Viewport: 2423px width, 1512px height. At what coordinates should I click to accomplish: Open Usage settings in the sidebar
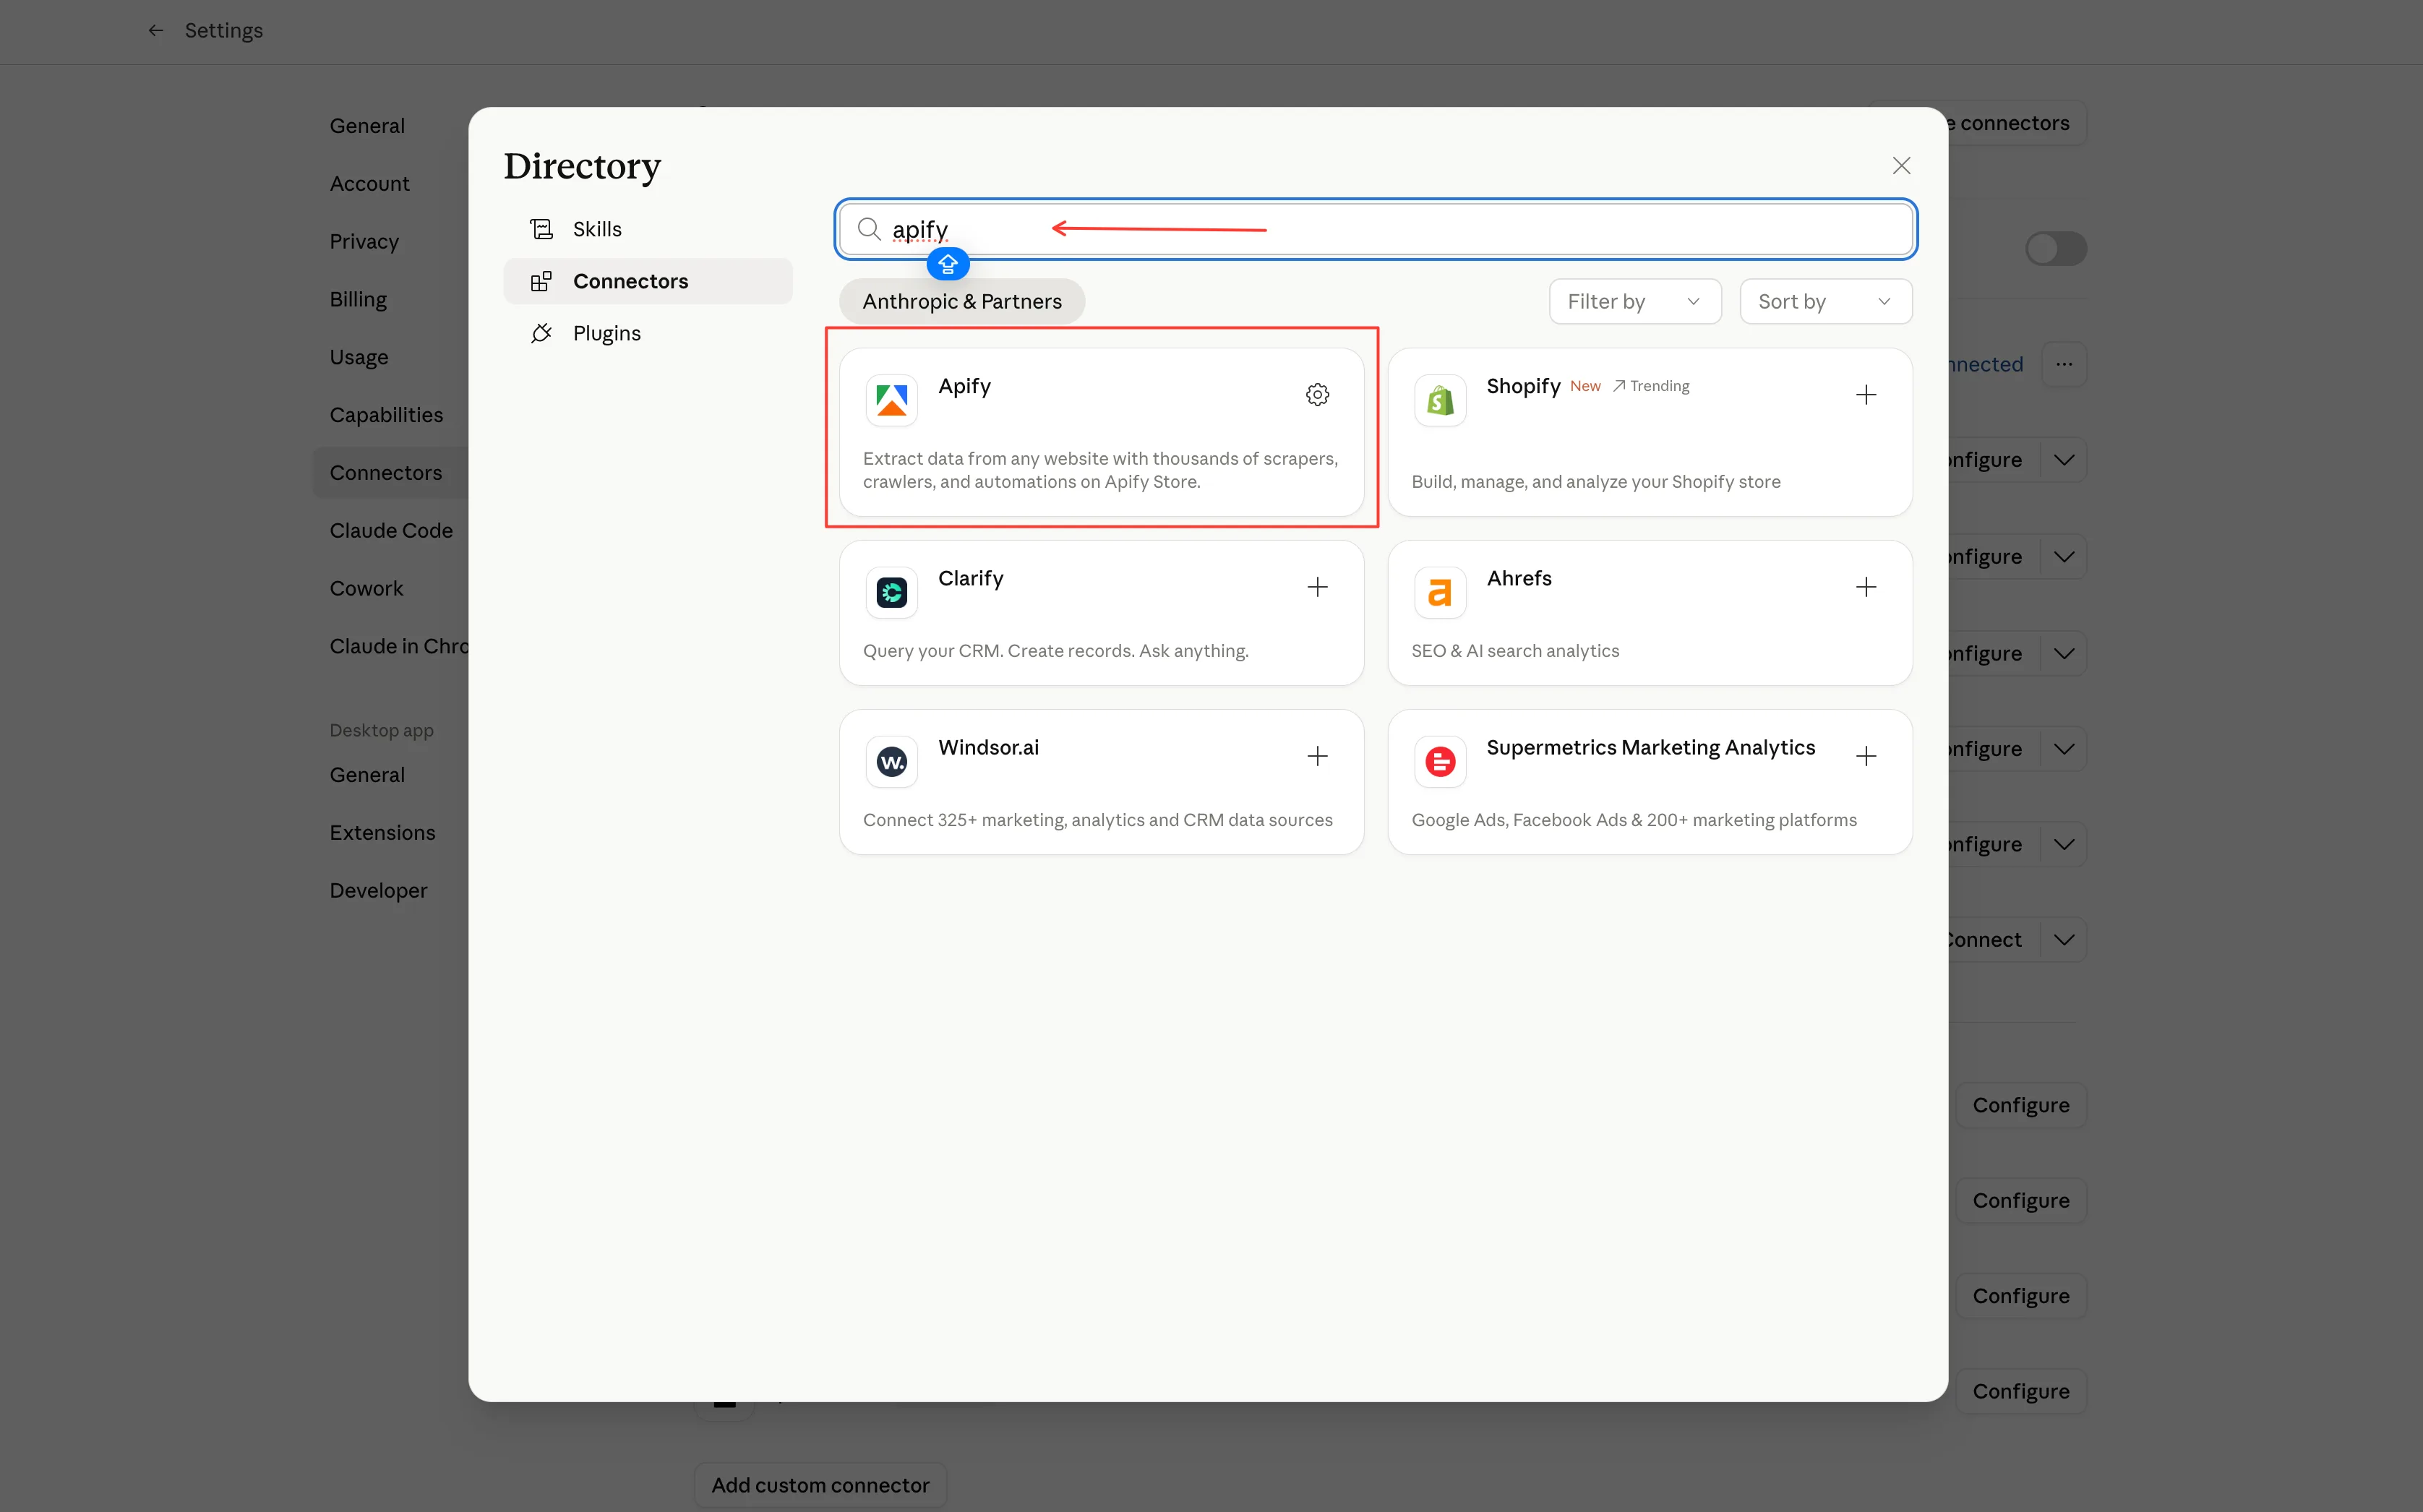tap(359, 357)
